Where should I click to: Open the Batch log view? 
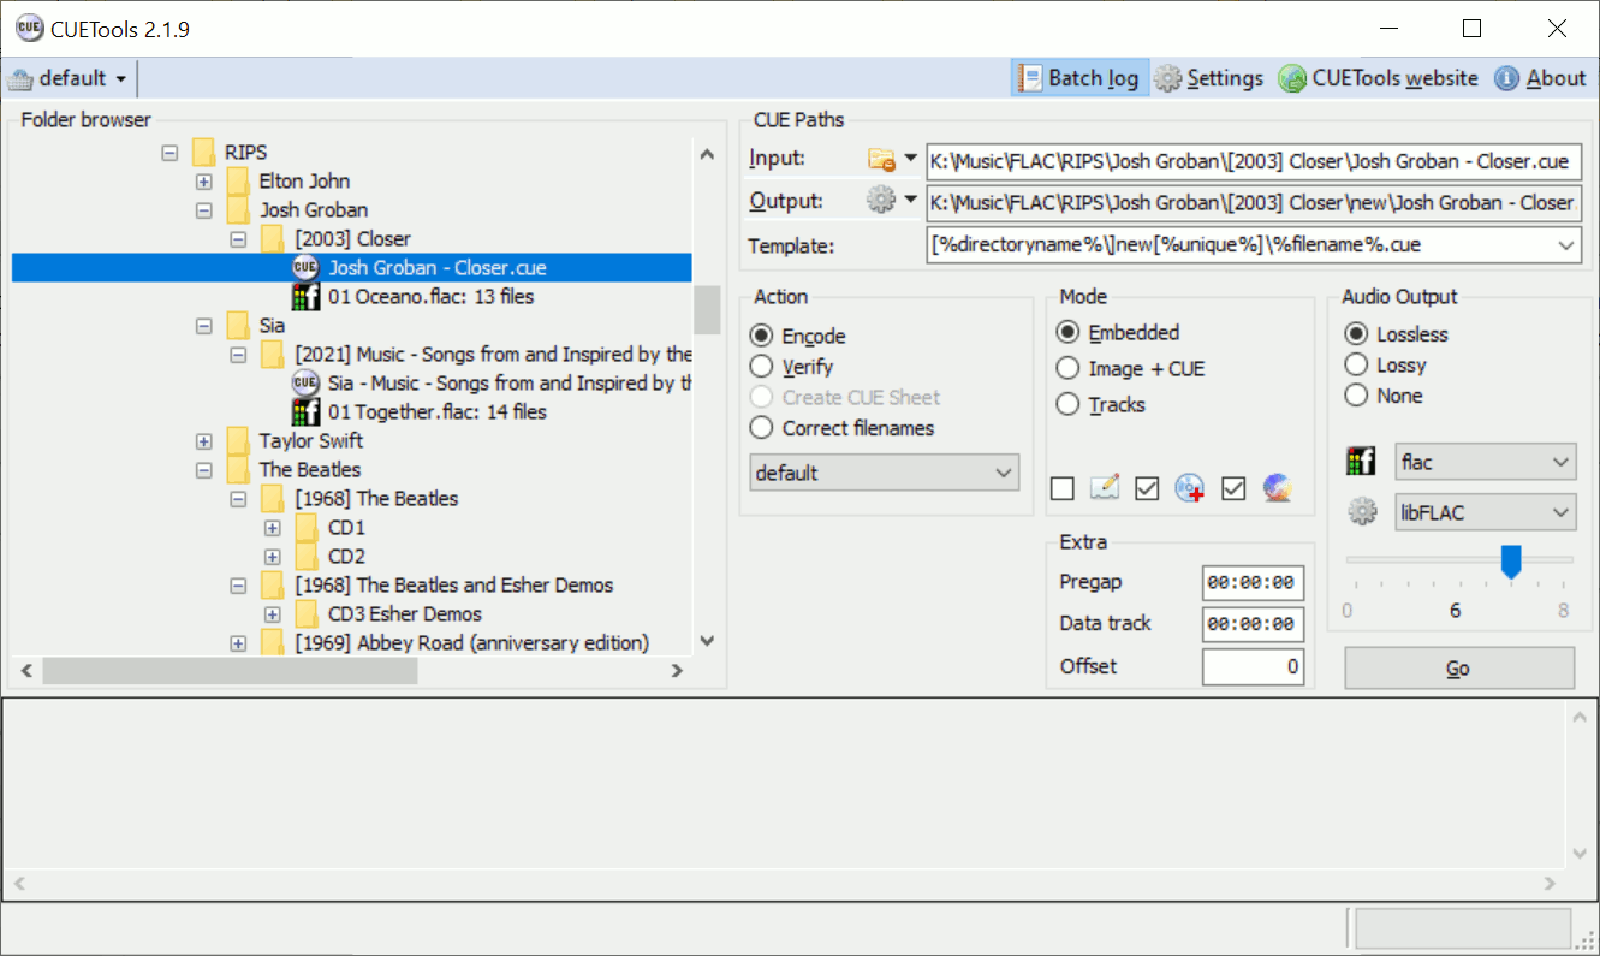1079,78
